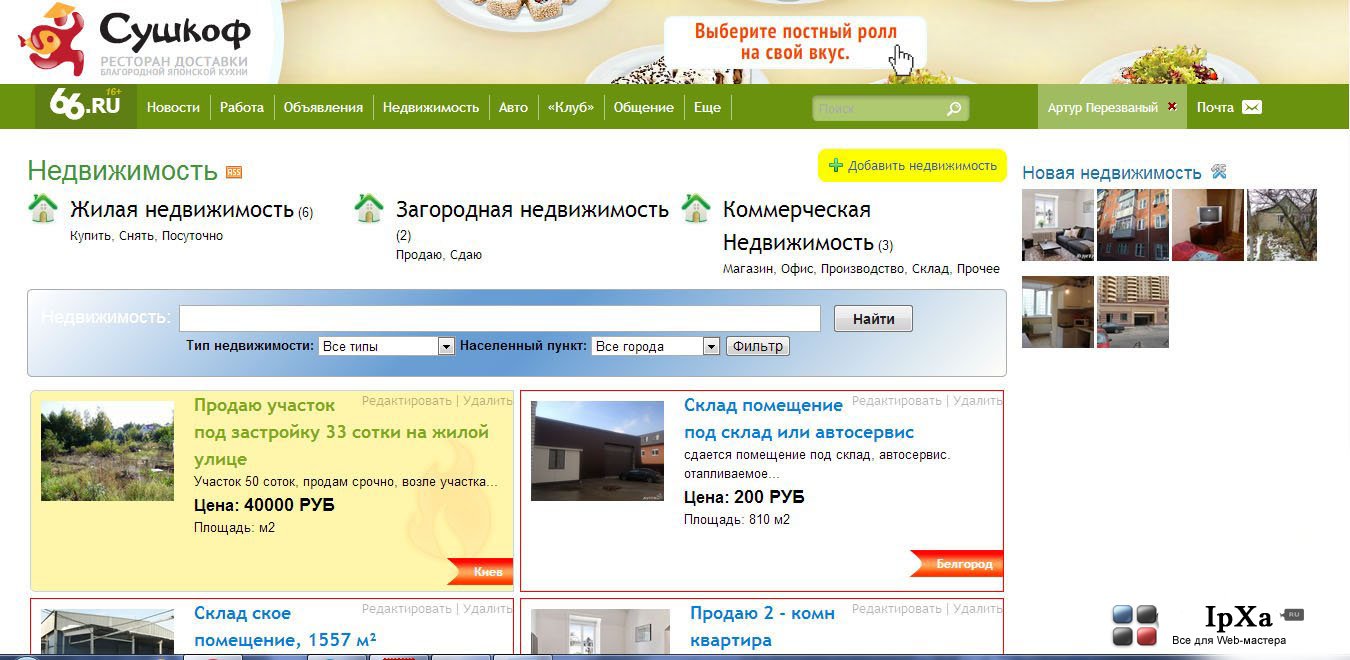Click the Снять link
The image size is (1350, 660).
(x=137, y=236)
